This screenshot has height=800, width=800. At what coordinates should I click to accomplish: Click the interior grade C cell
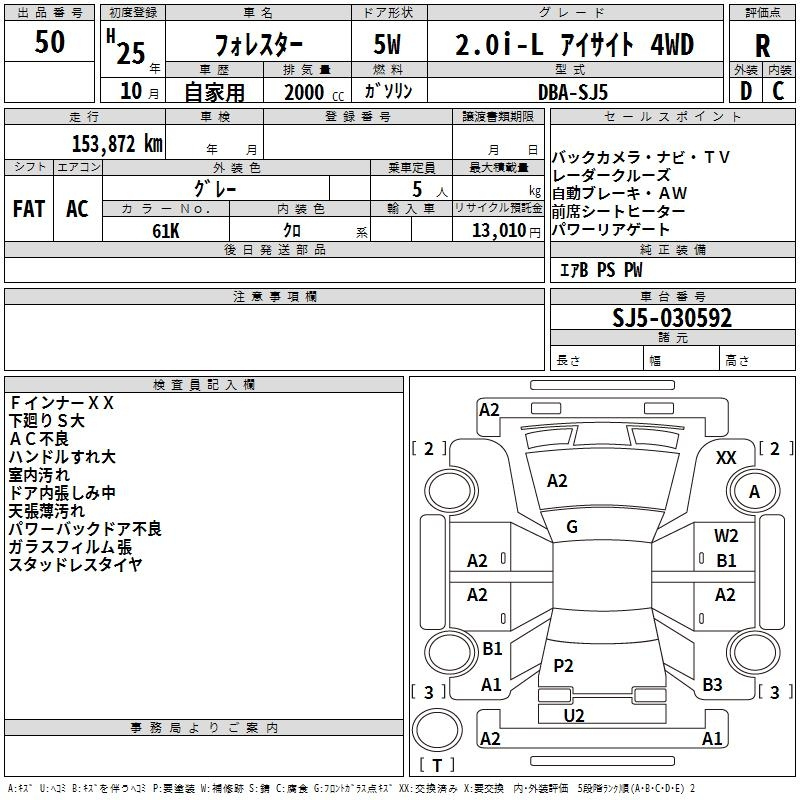click(x=778, y=91)
